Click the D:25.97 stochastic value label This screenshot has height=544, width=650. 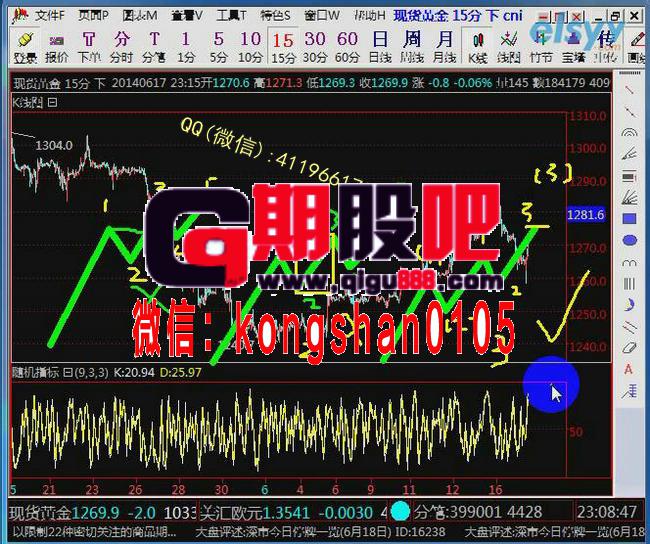tap(181, 372)
